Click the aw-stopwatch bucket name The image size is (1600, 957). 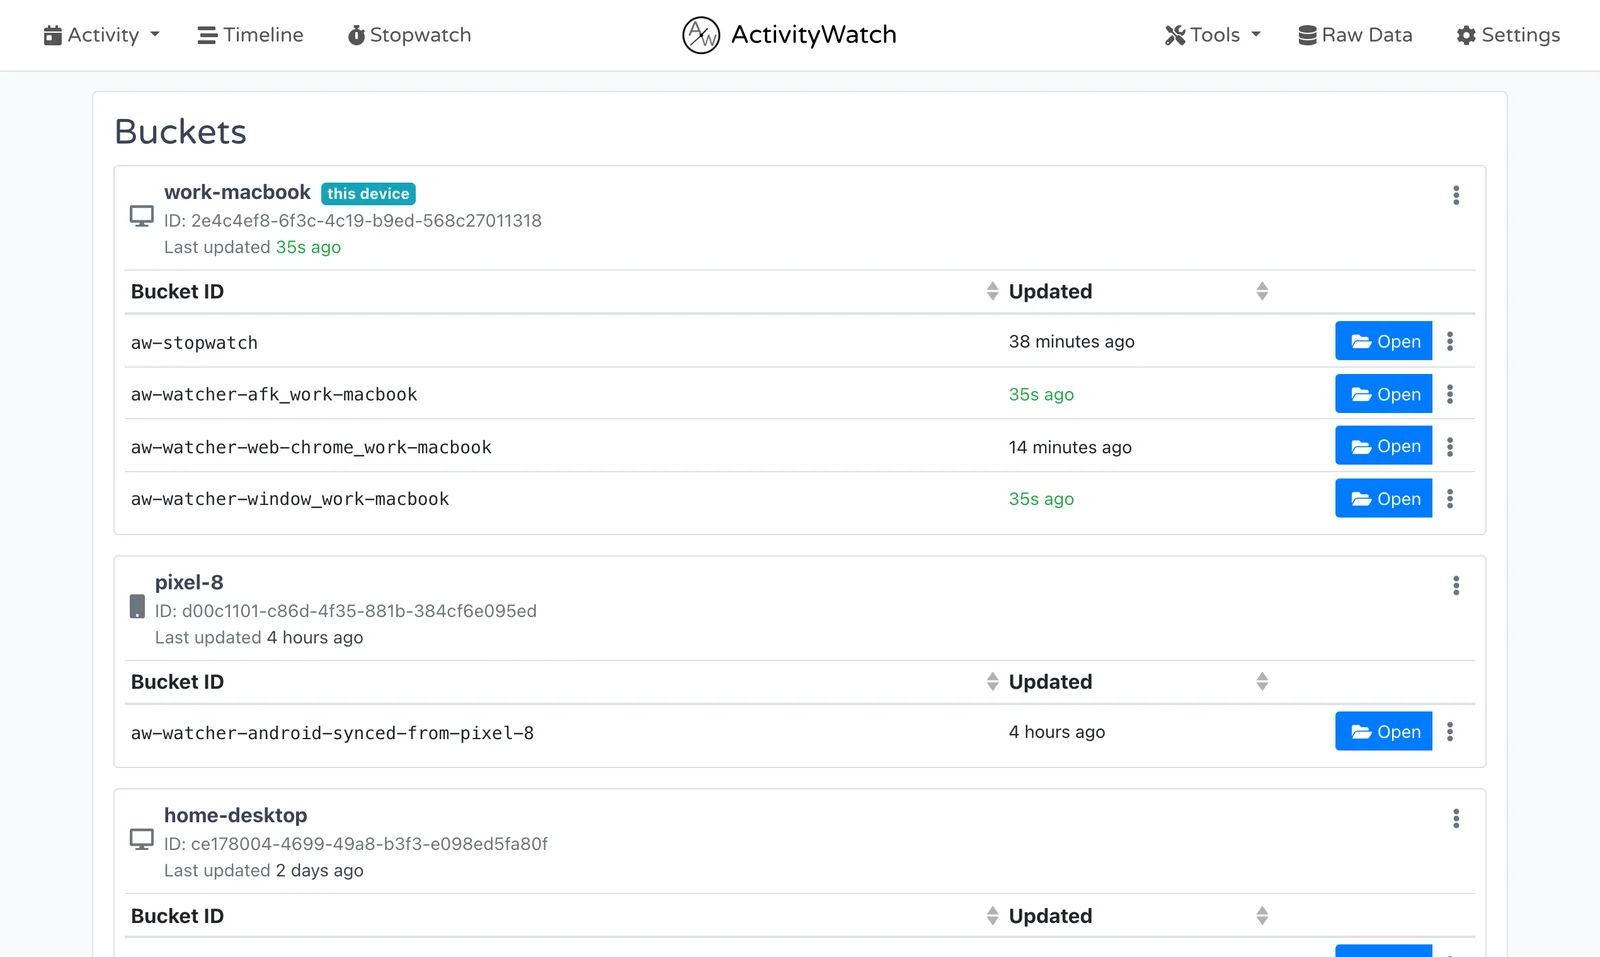coord(194,342)
